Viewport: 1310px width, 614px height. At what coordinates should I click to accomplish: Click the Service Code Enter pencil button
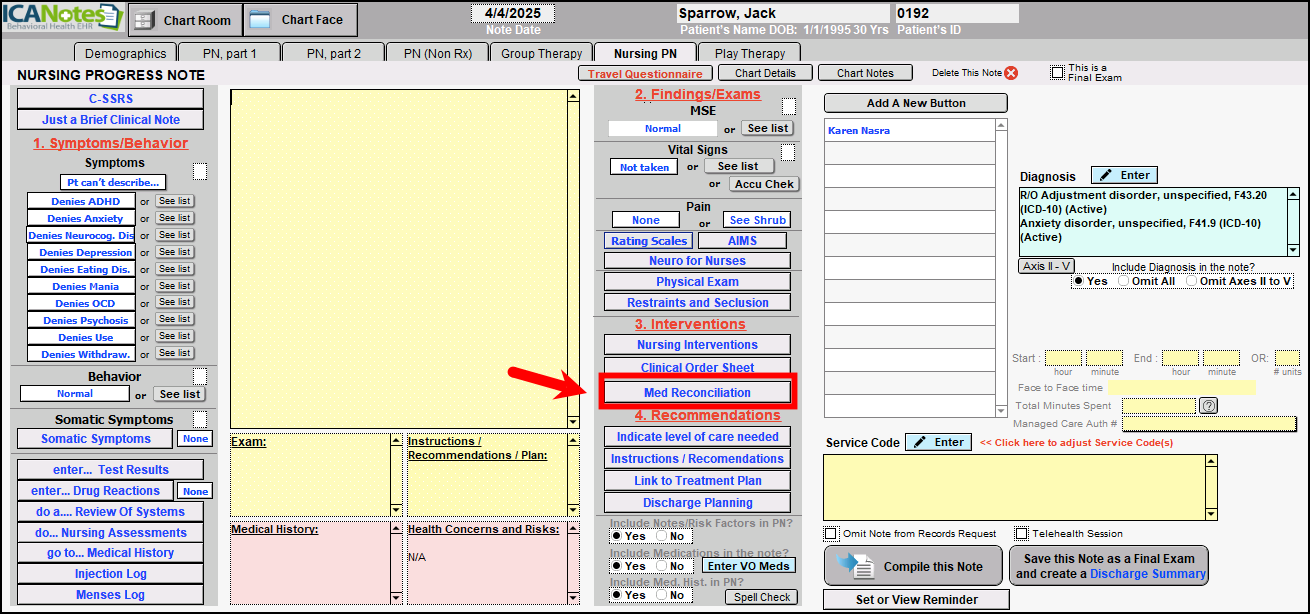938,442
